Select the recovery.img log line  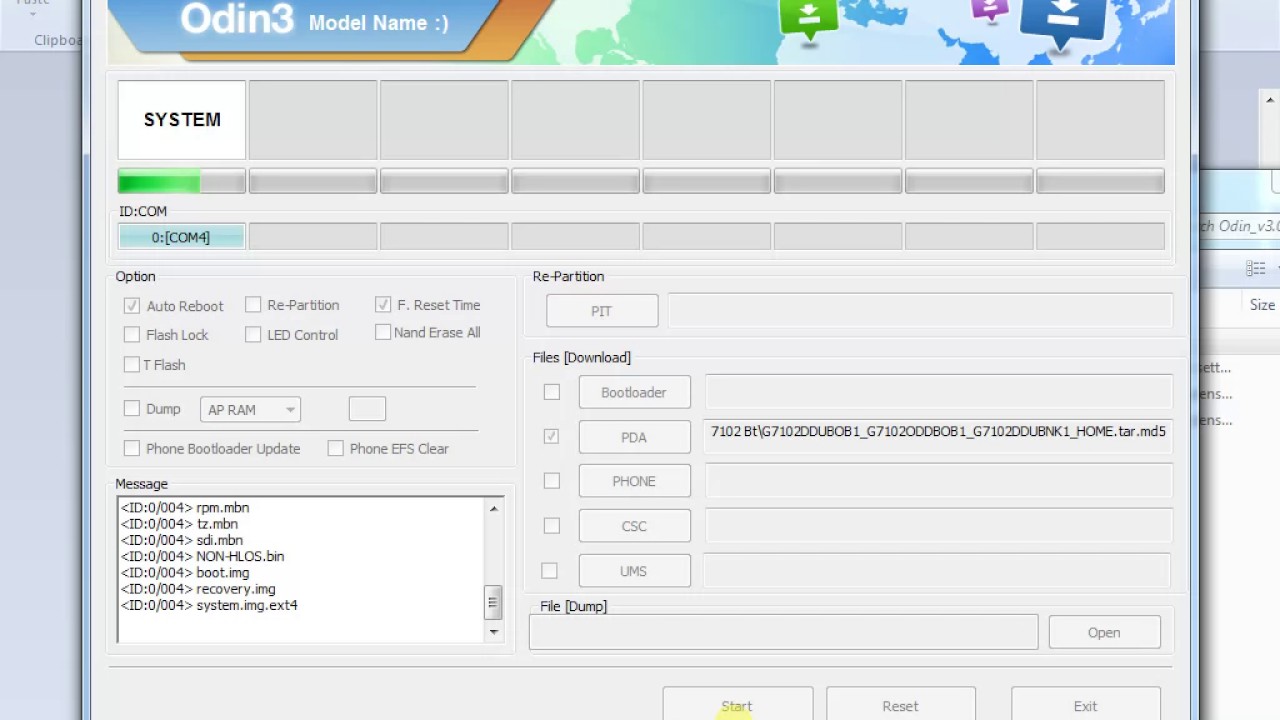198,589
